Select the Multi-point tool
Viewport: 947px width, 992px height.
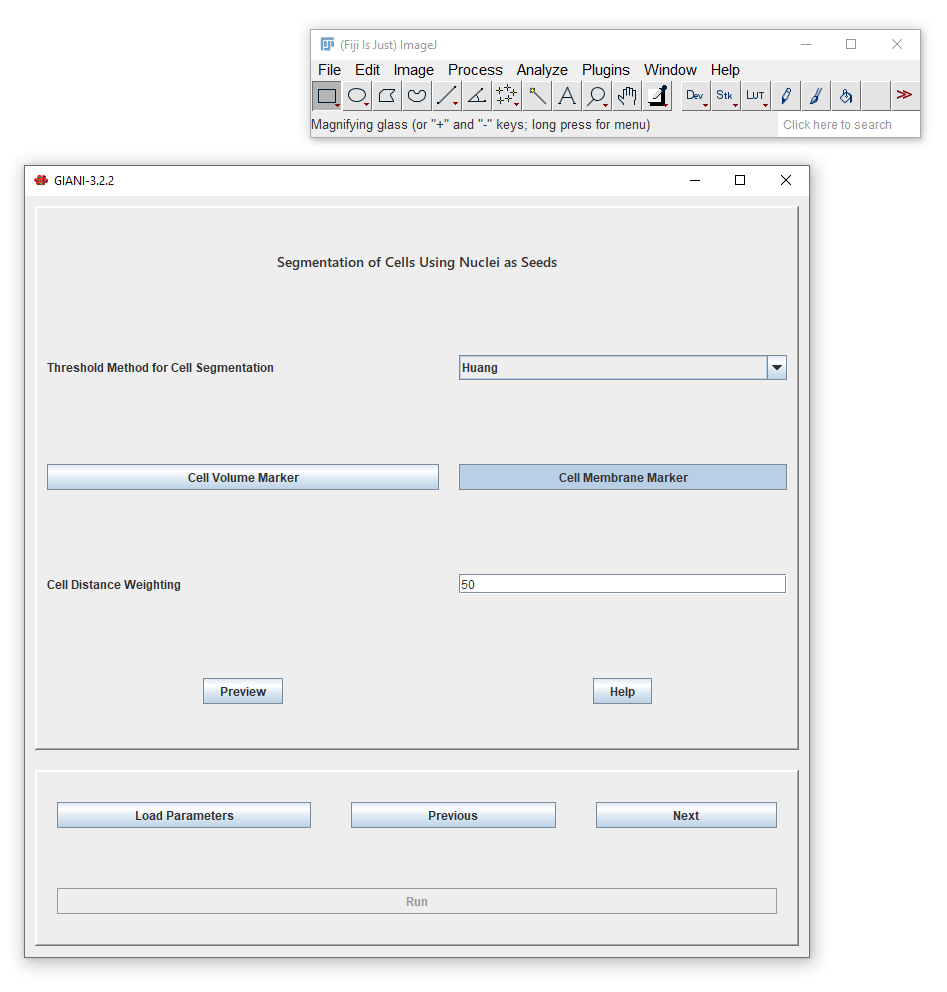coord(507,96)
